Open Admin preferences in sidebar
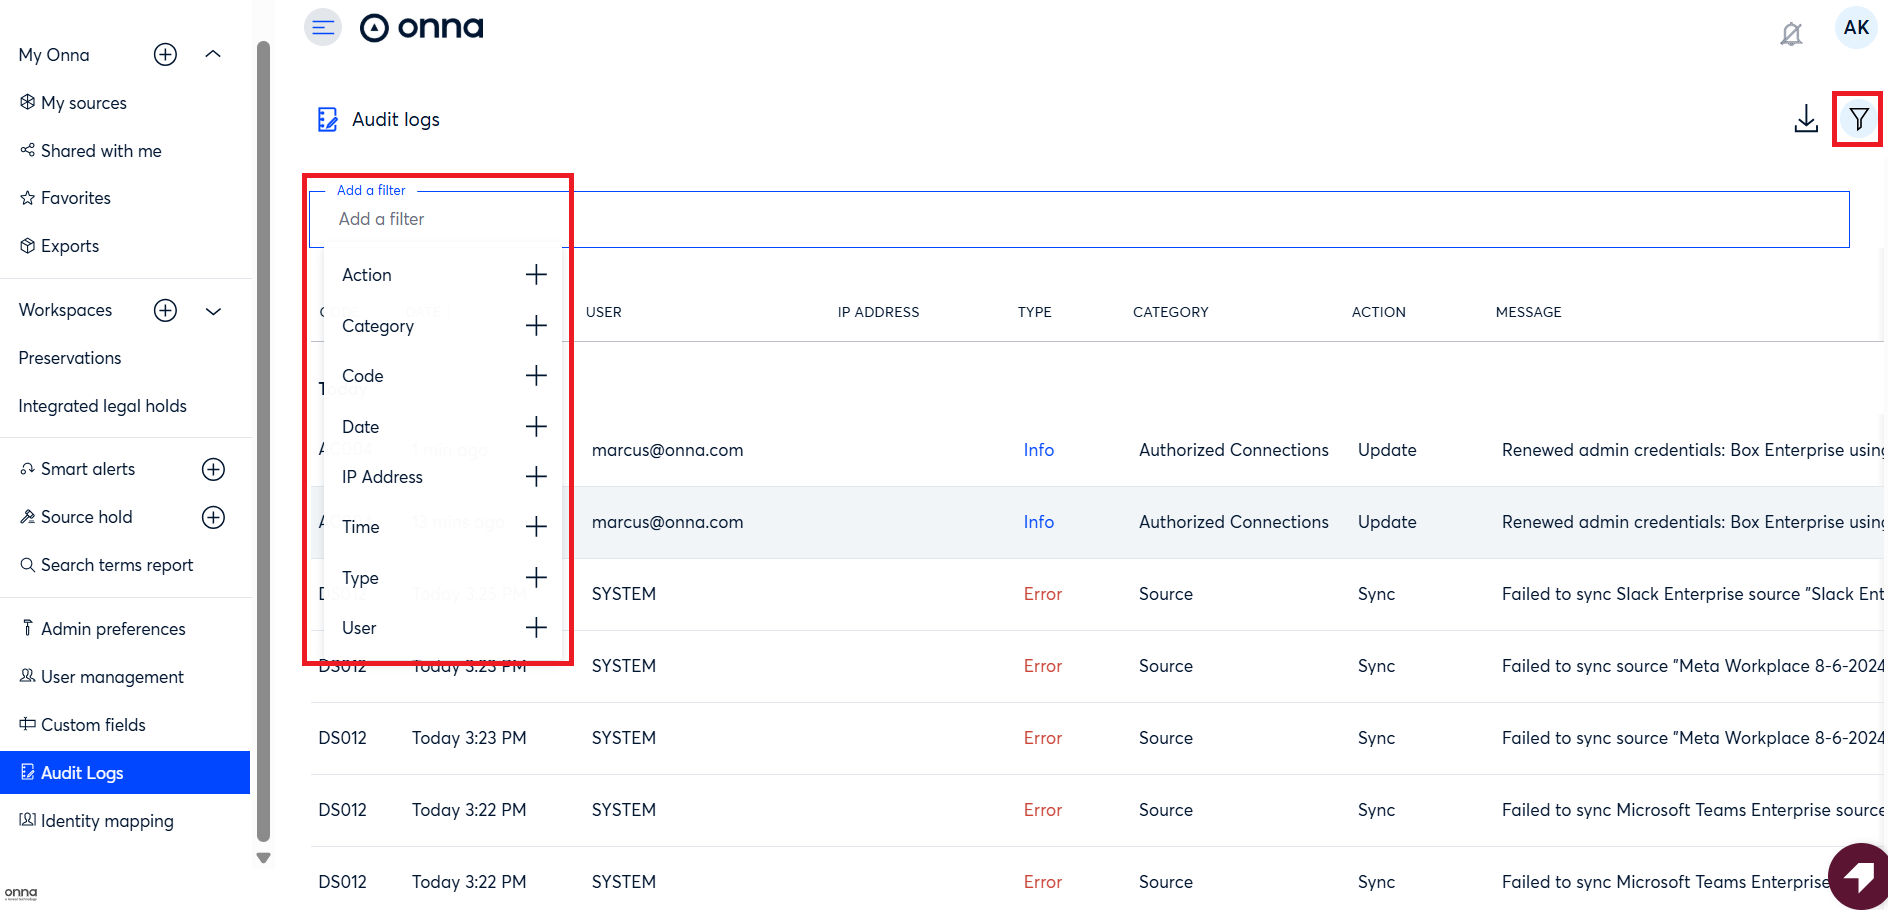The height and width of the screenshot is (910, 1888). [113, 629]
